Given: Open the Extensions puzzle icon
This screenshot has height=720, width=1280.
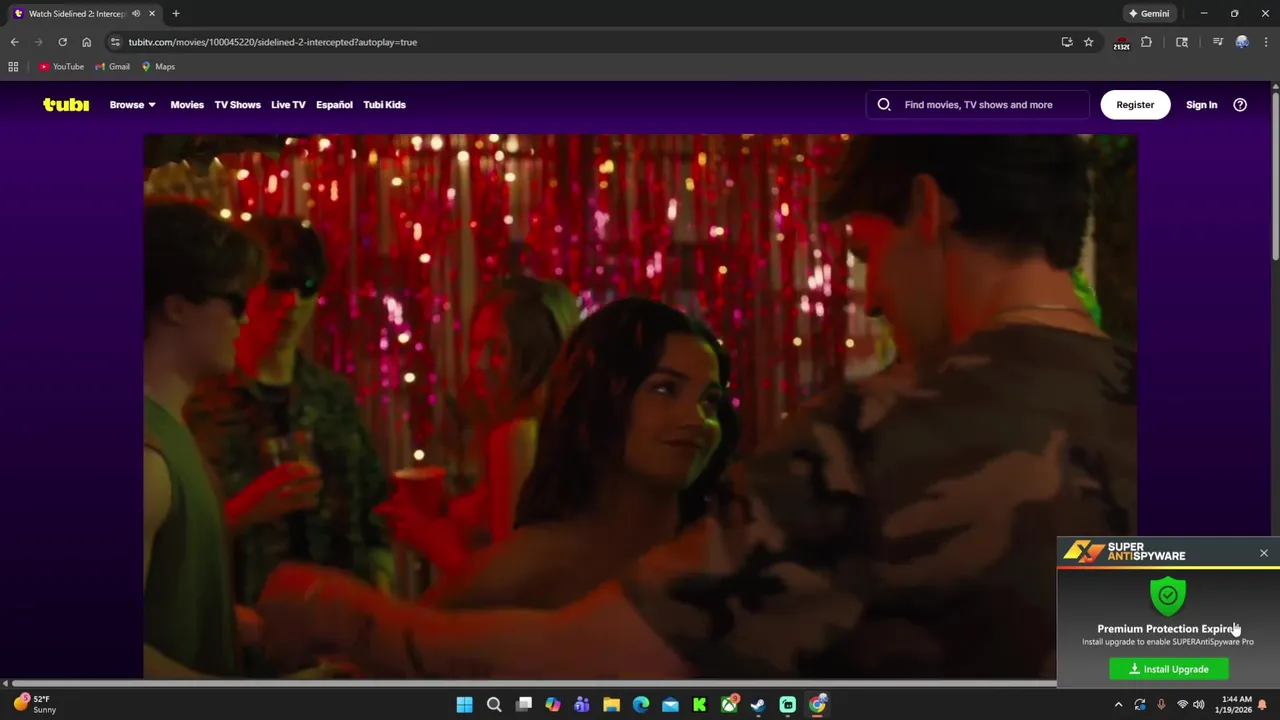Looking at the screenshot, I should coord(1147,42).
